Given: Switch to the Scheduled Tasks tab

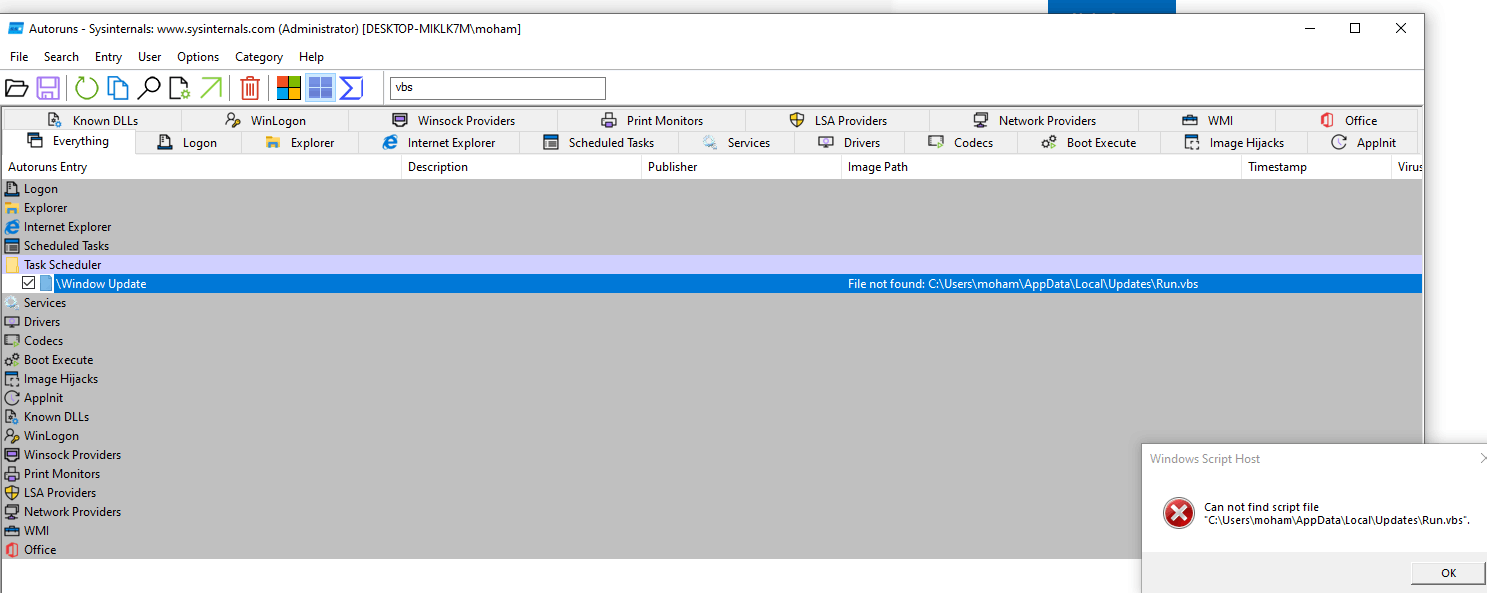Looking at the screenshot, I should tap(599, 143).
